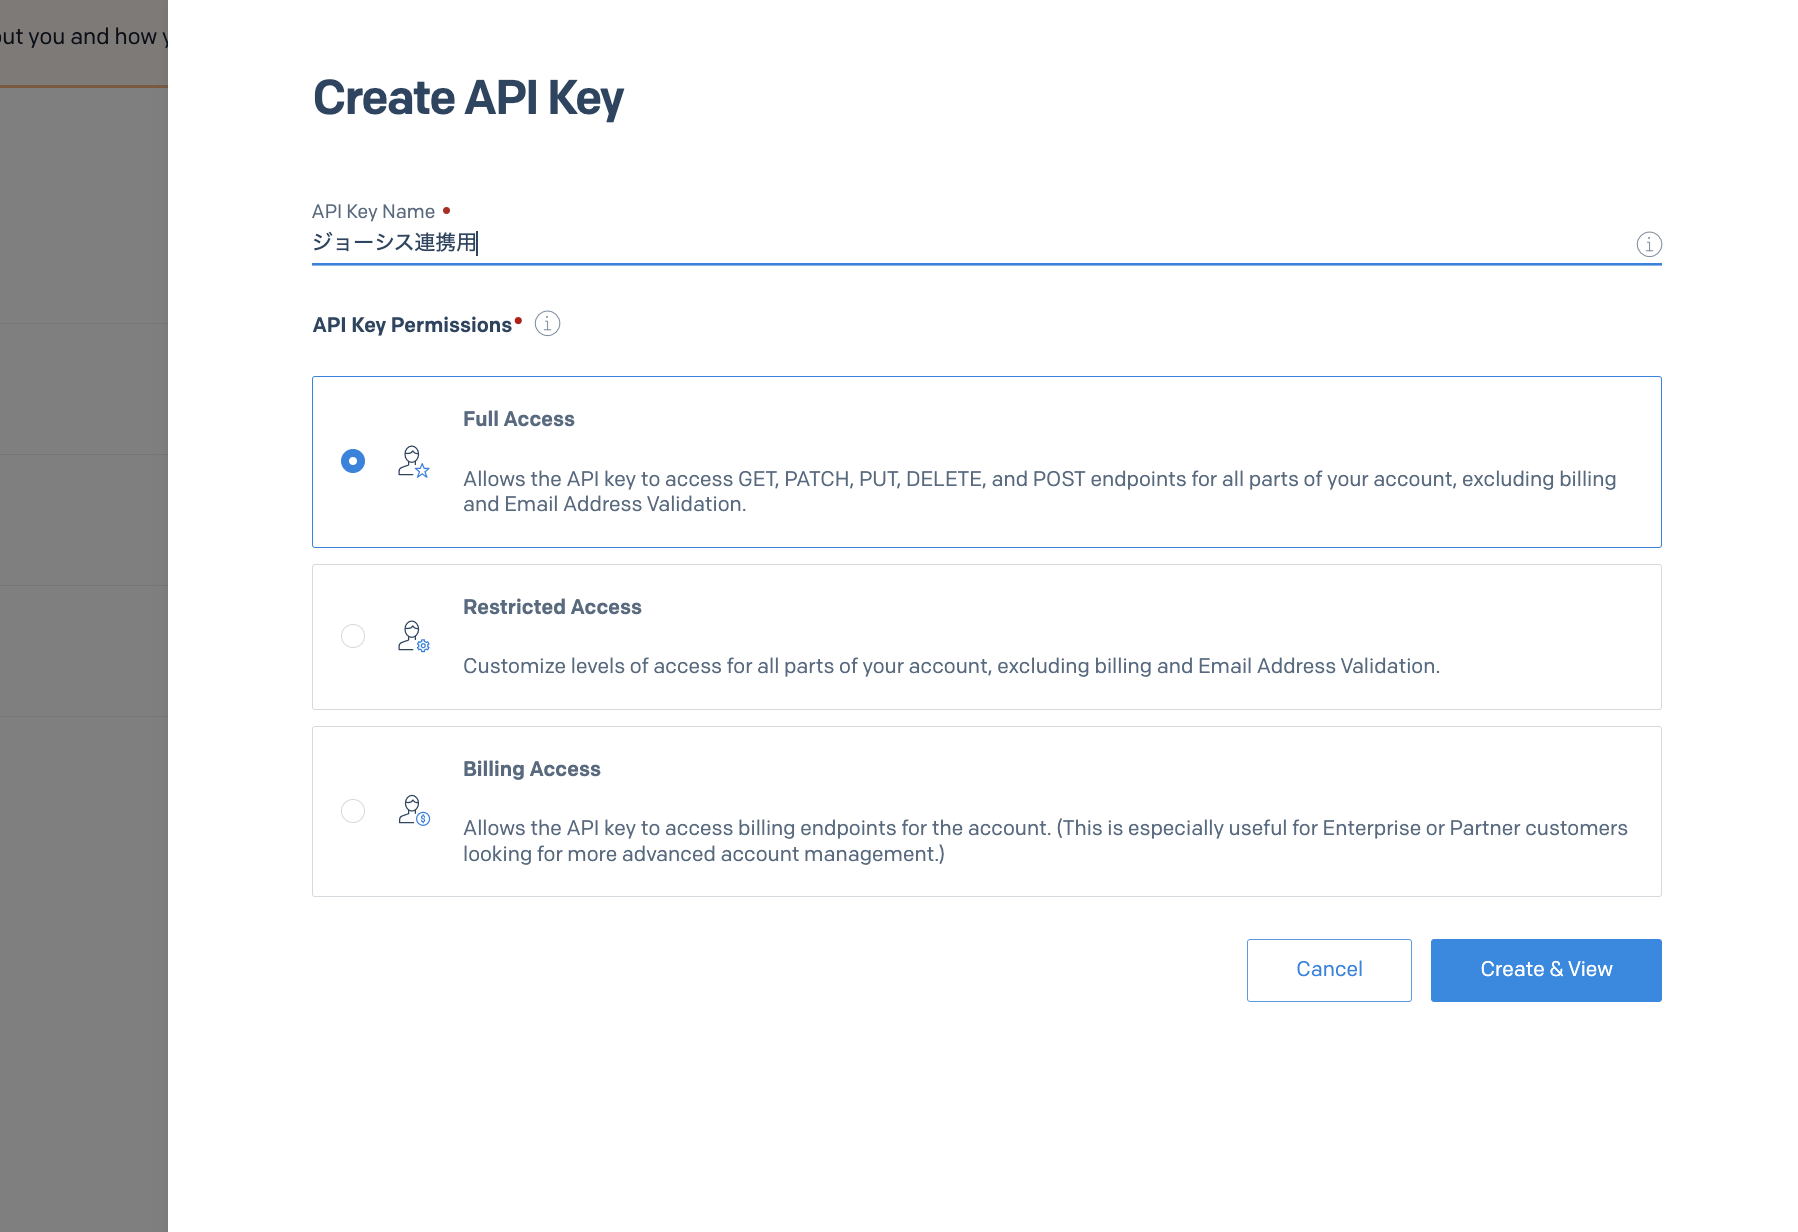Click the API Key Permissions label
This screenshot has height=1232, width=1798.
[x=412, y=325]
